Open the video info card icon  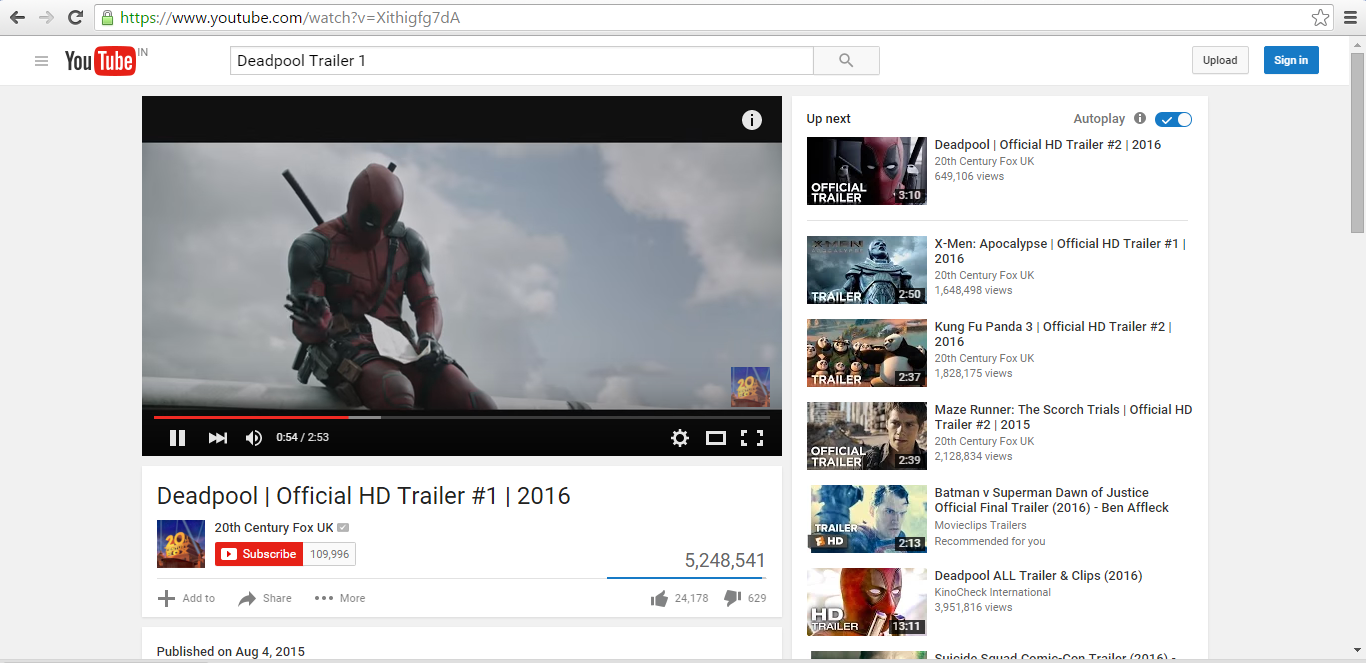tap(752, 120)
